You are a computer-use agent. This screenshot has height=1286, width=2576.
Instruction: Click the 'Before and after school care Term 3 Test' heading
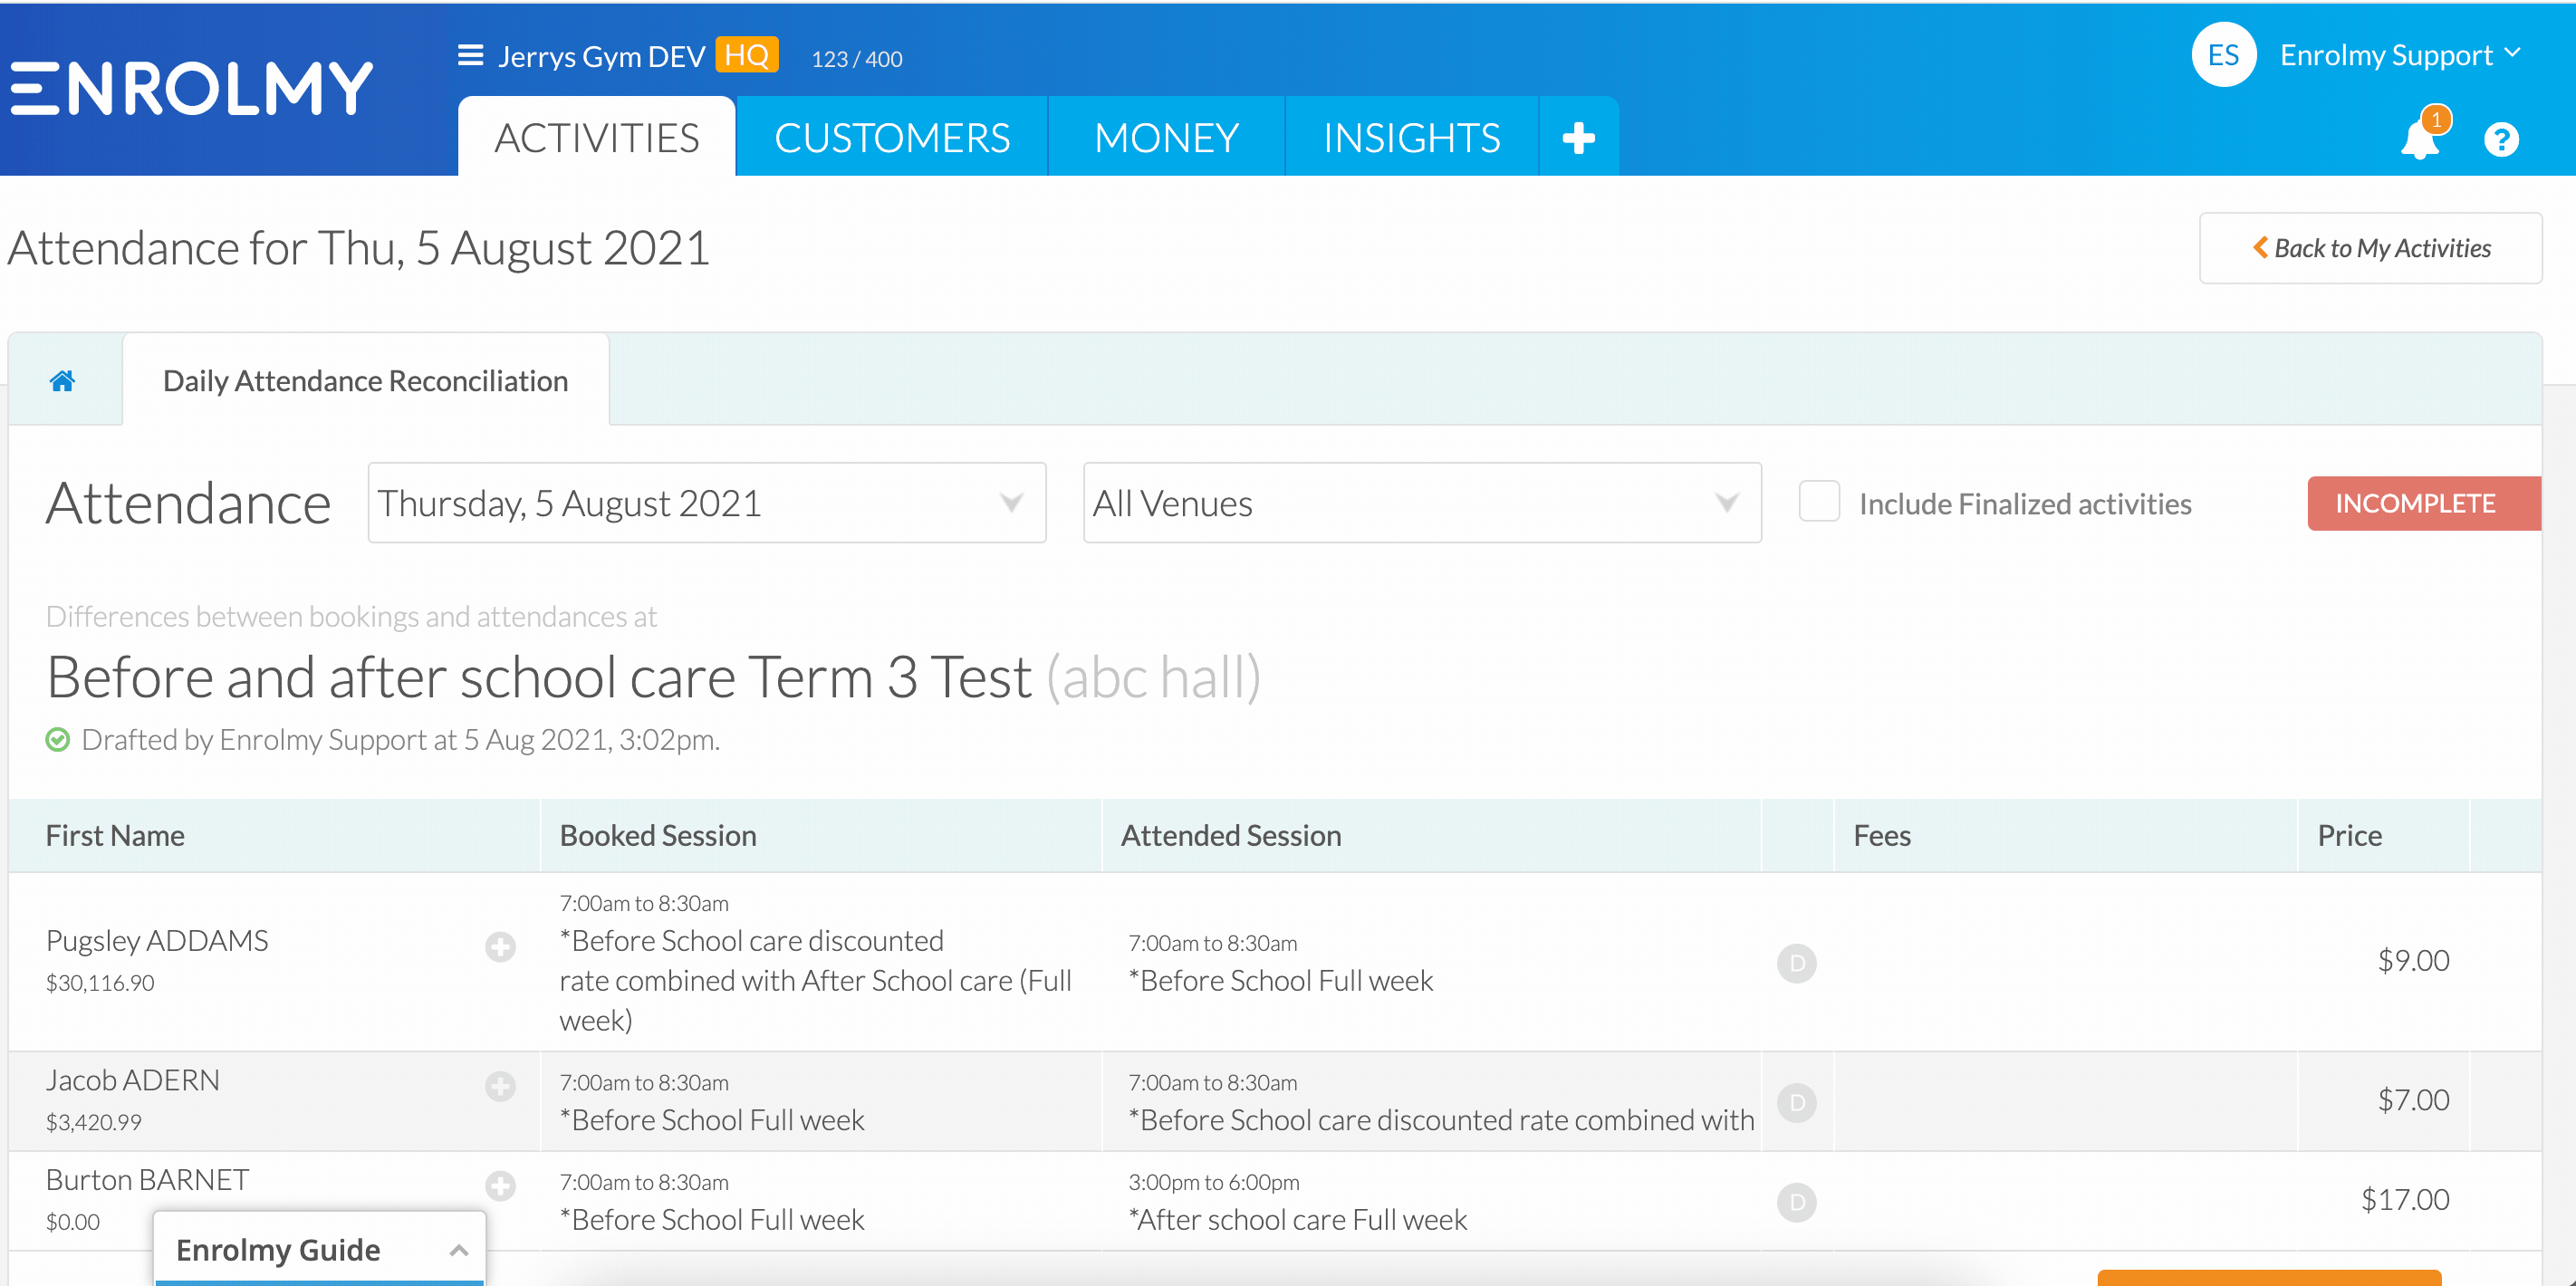coord(539,677)
